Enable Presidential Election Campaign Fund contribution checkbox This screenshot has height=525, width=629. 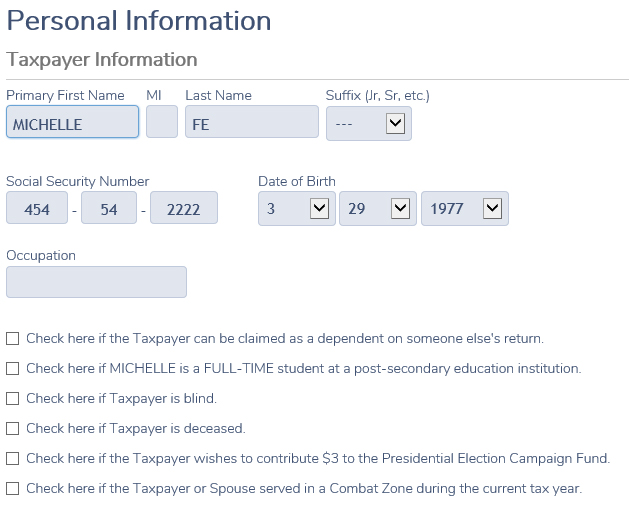(12, 458)
